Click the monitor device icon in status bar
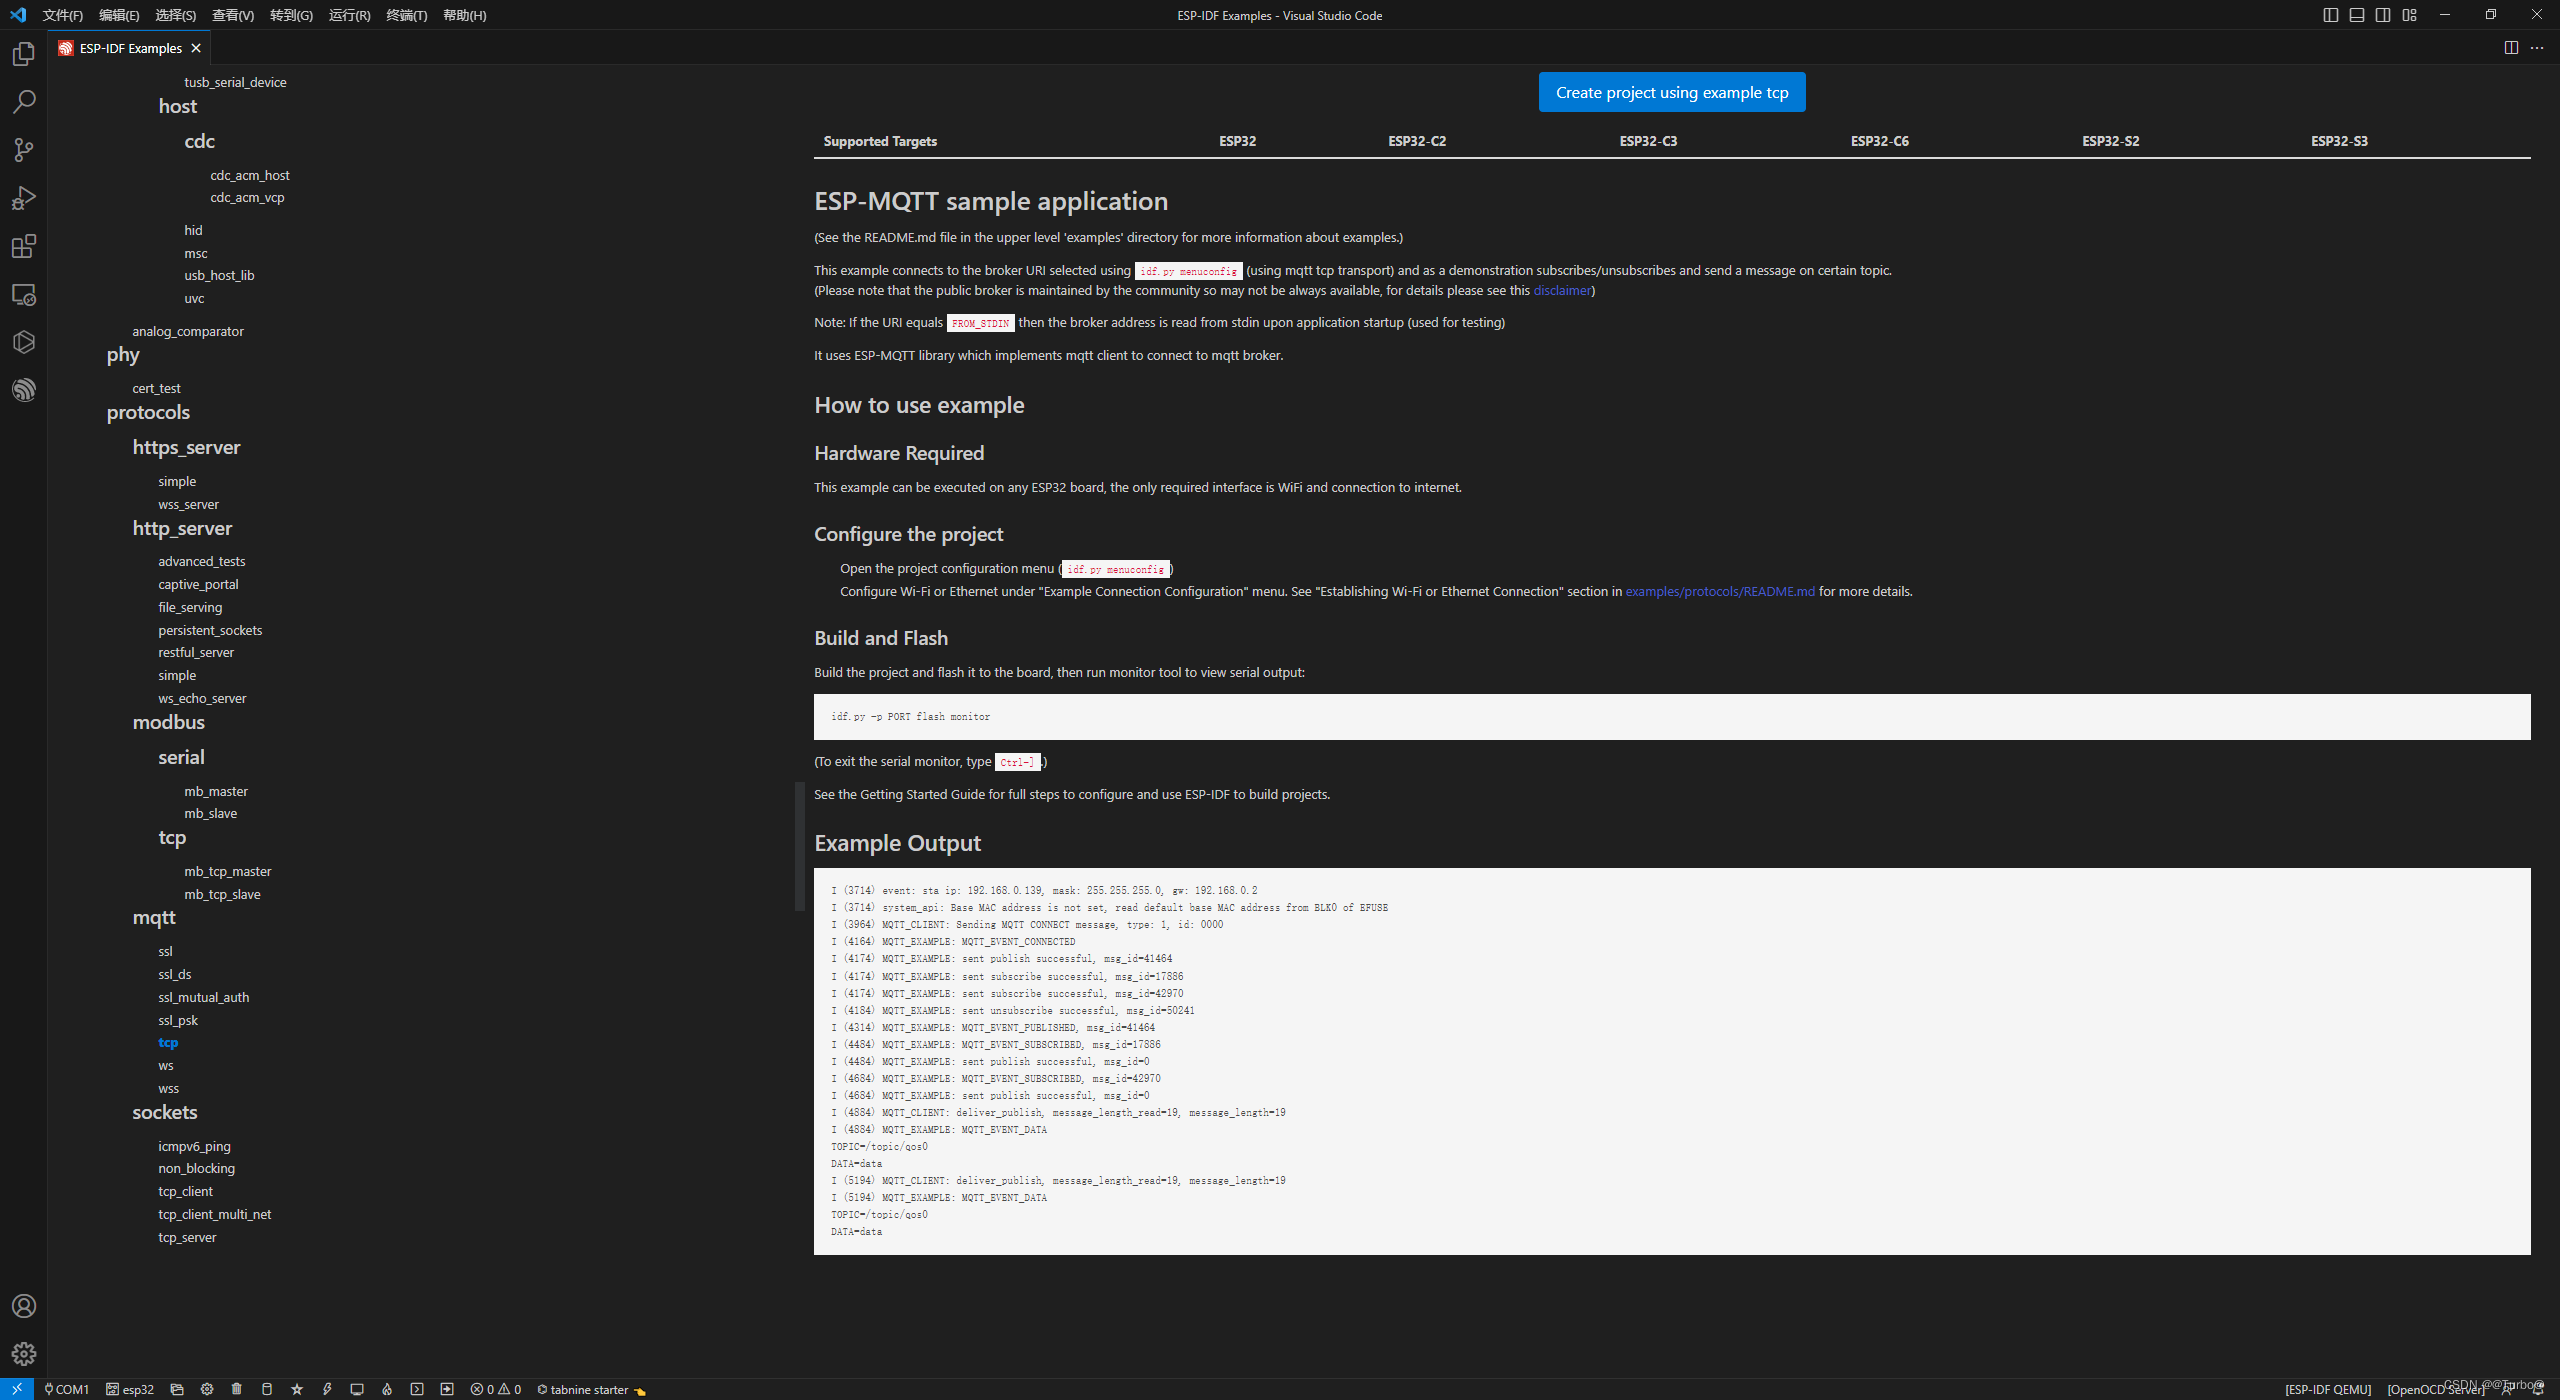 [357, 1389]
